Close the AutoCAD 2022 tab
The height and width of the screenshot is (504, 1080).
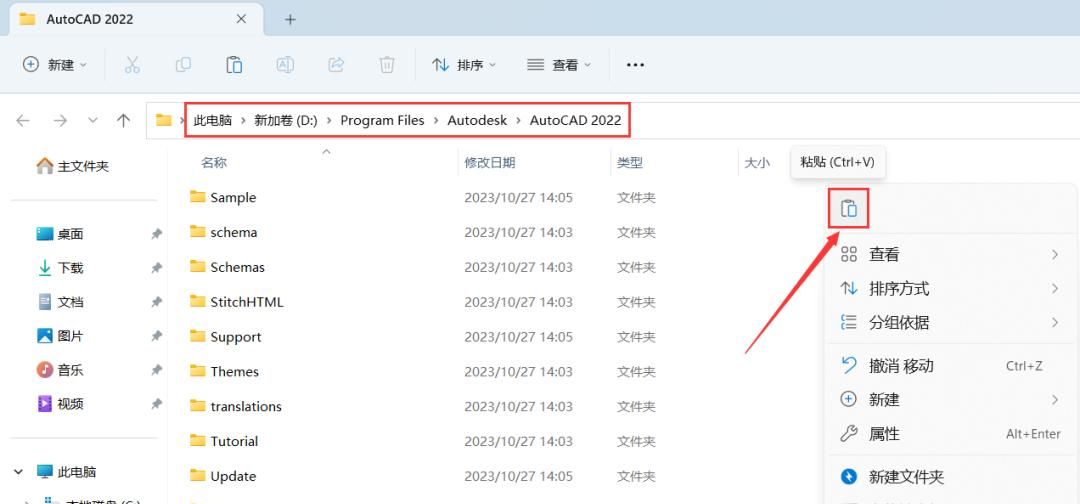pyautogui.click(x=241, y=19)
